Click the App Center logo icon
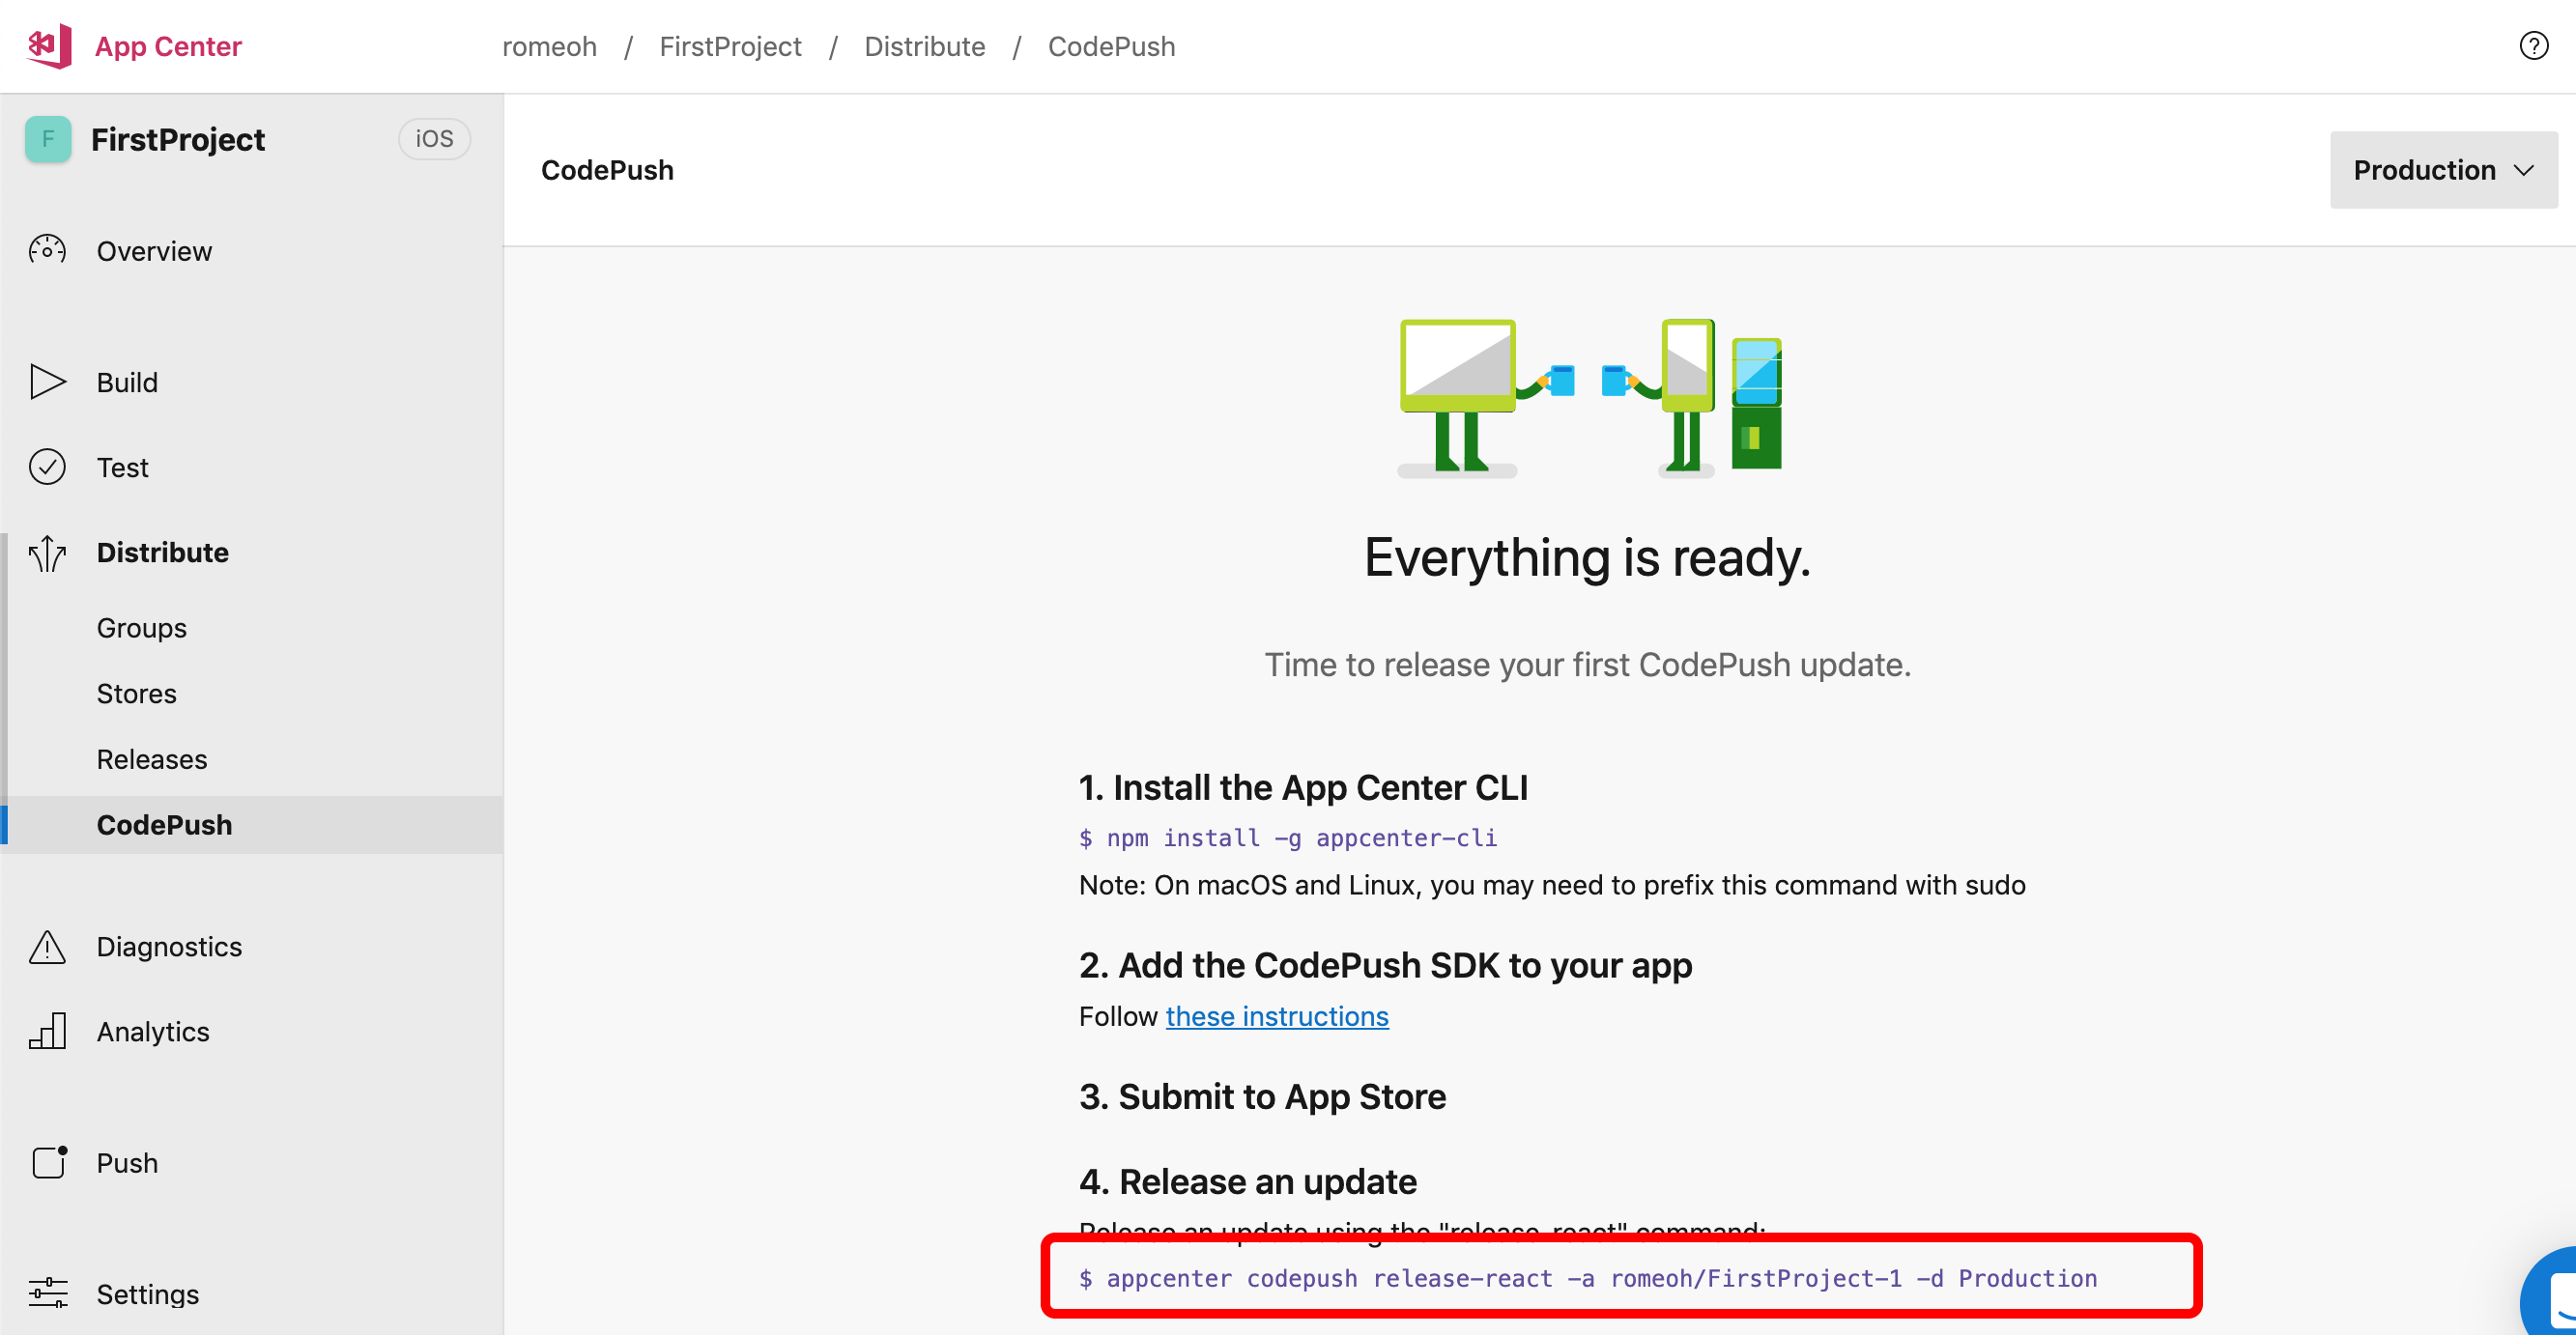The width and height of the screenshot is (2576, 1335). [50, 46]
